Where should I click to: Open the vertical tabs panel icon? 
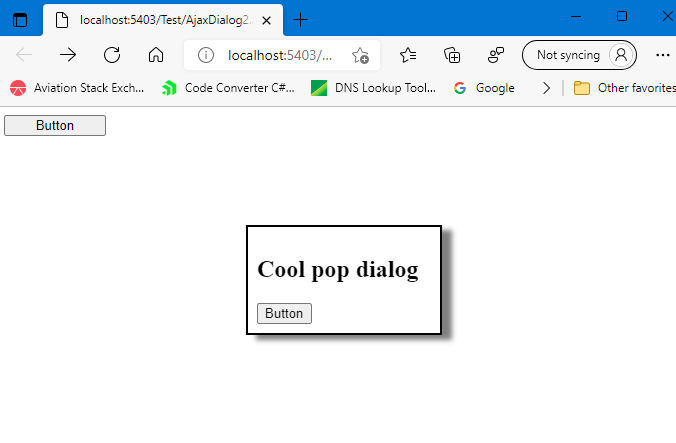pos(20,20)
